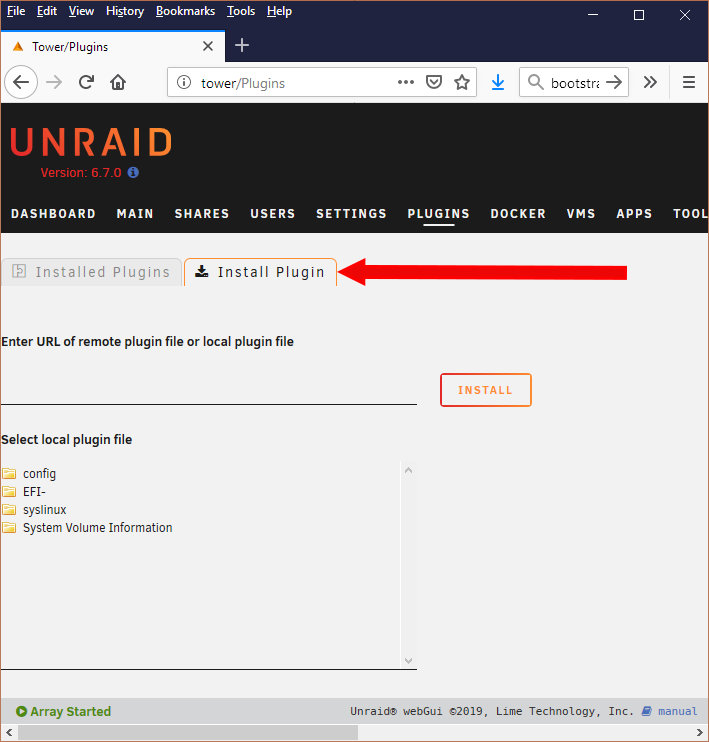Viewport: 709px width, 742px height.
Task: Click the horizontal scrollbar thumb
Action: pyautogui.click(x=188, y=733)
